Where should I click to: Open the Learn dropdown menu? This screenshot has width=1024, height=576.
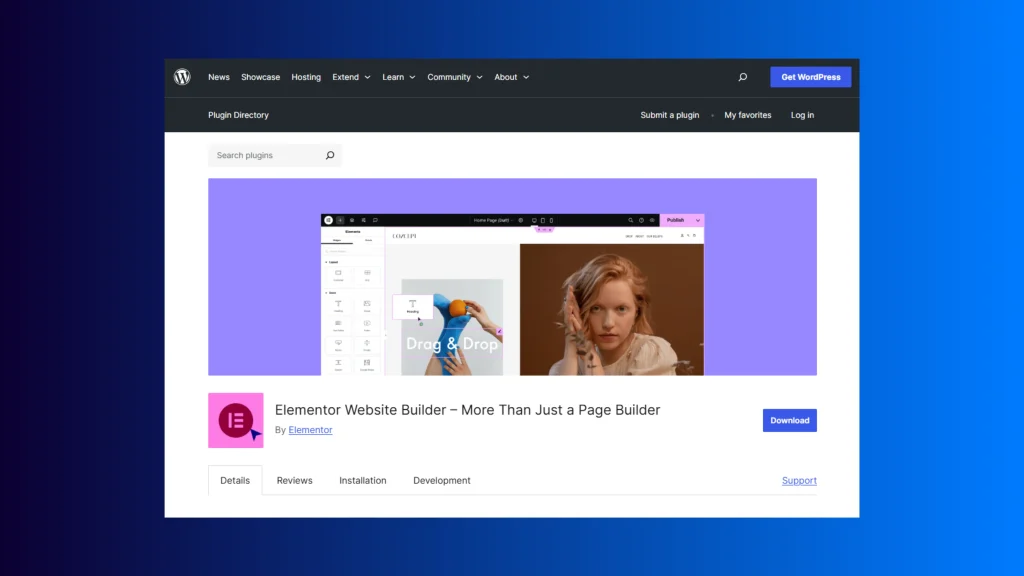398,77
